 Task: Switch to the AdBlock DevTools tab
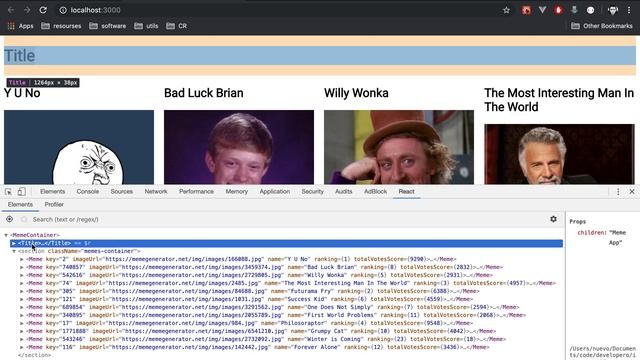point(376,191)
